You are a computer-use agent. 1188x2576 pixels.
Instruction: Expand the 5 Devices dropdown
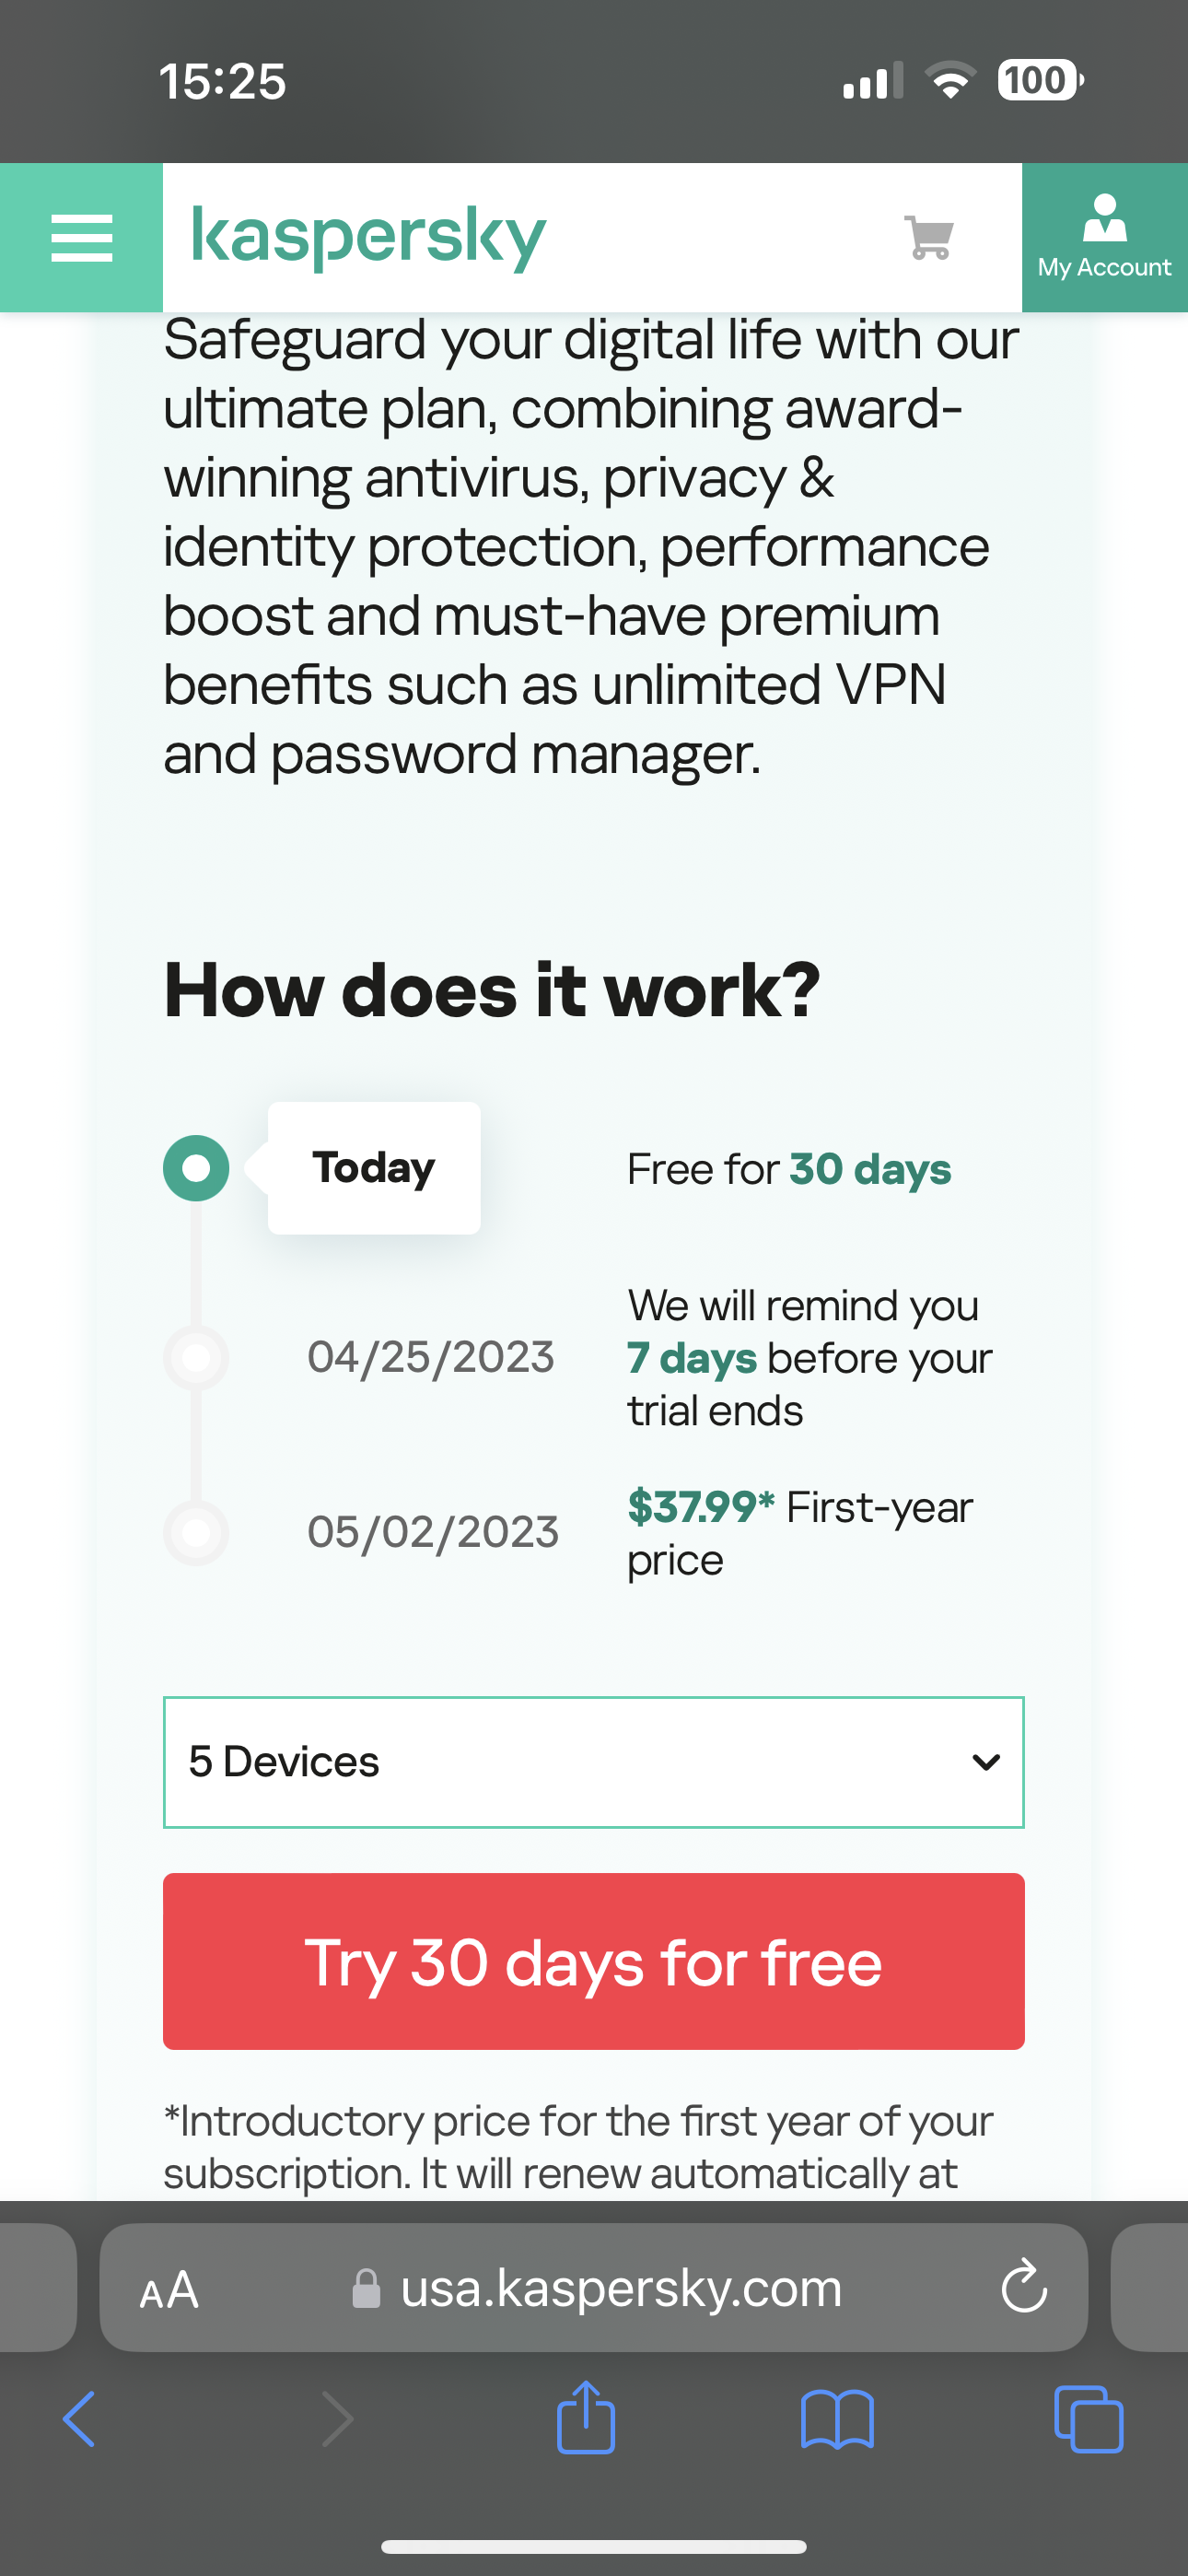pos(593,1762)
